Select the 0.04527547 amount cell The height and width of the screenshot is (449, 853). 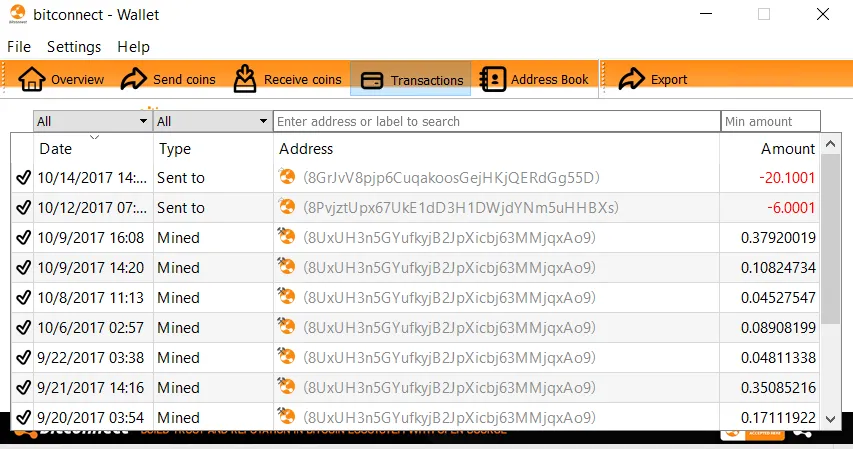click(x=778, y=298)
